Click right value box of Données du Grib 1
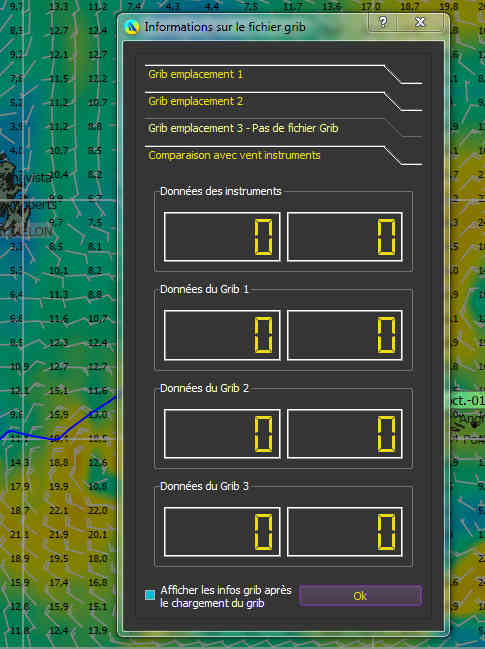 345,335
